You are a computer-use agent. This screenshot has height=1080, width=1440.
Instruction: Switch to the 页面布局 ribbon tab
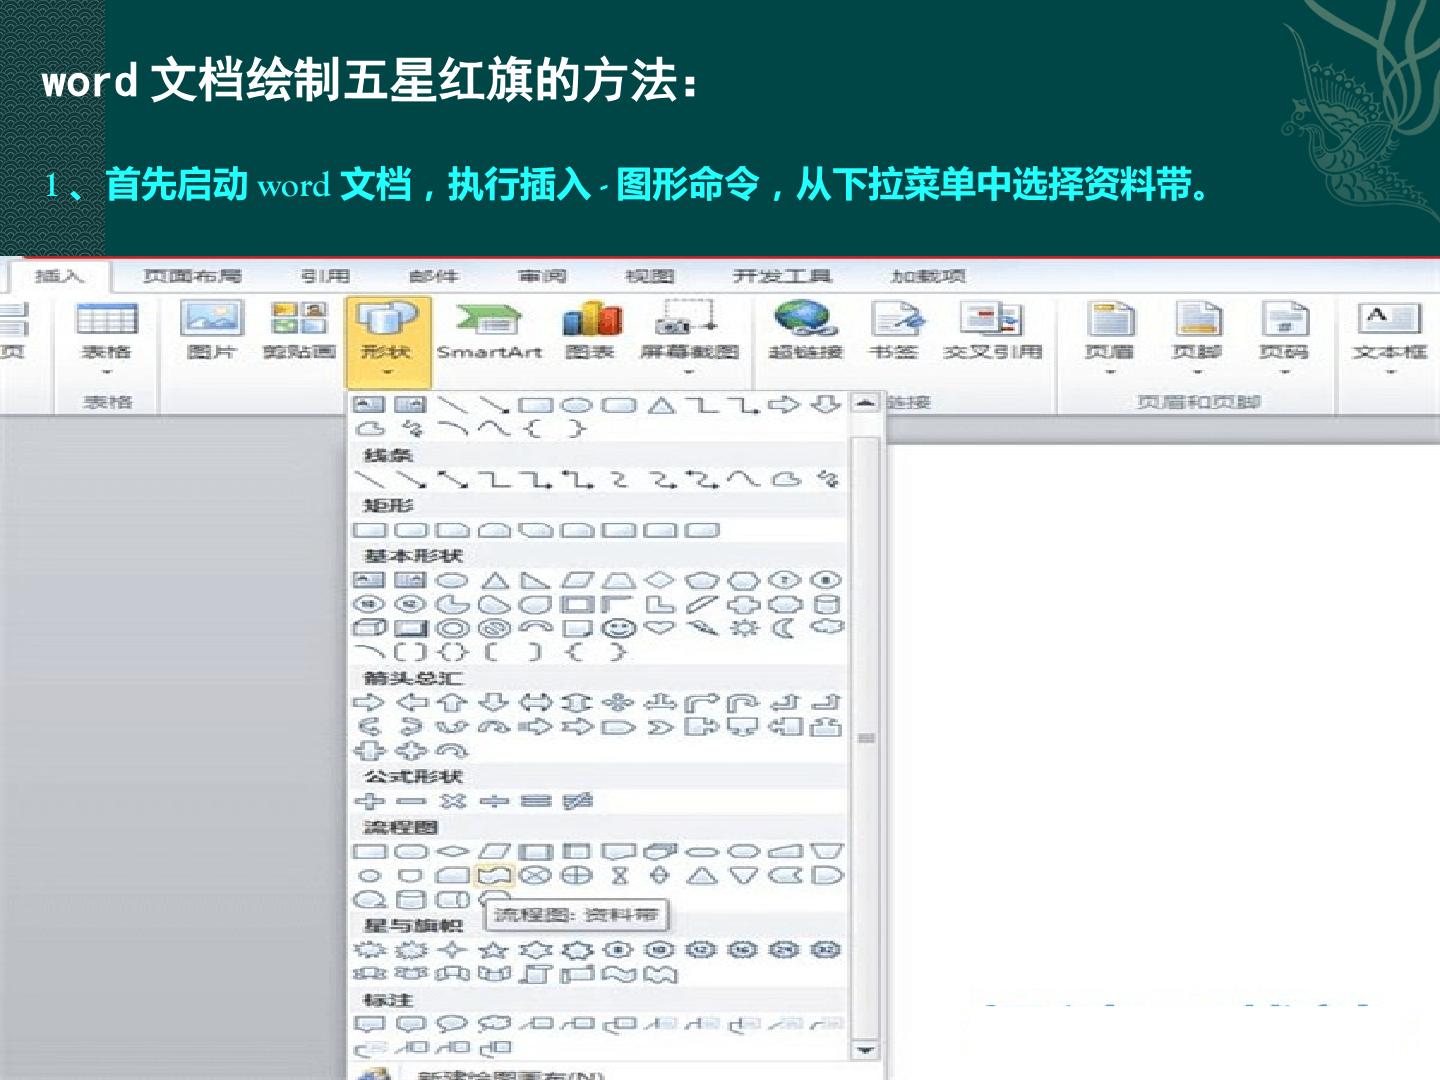coord(192,276)
